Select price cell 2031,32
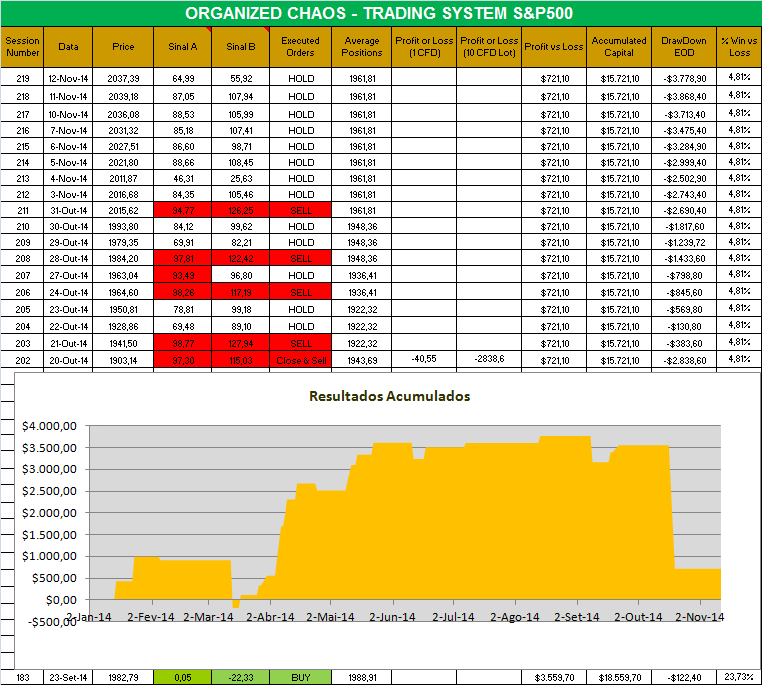 click(x=123, y=130)
